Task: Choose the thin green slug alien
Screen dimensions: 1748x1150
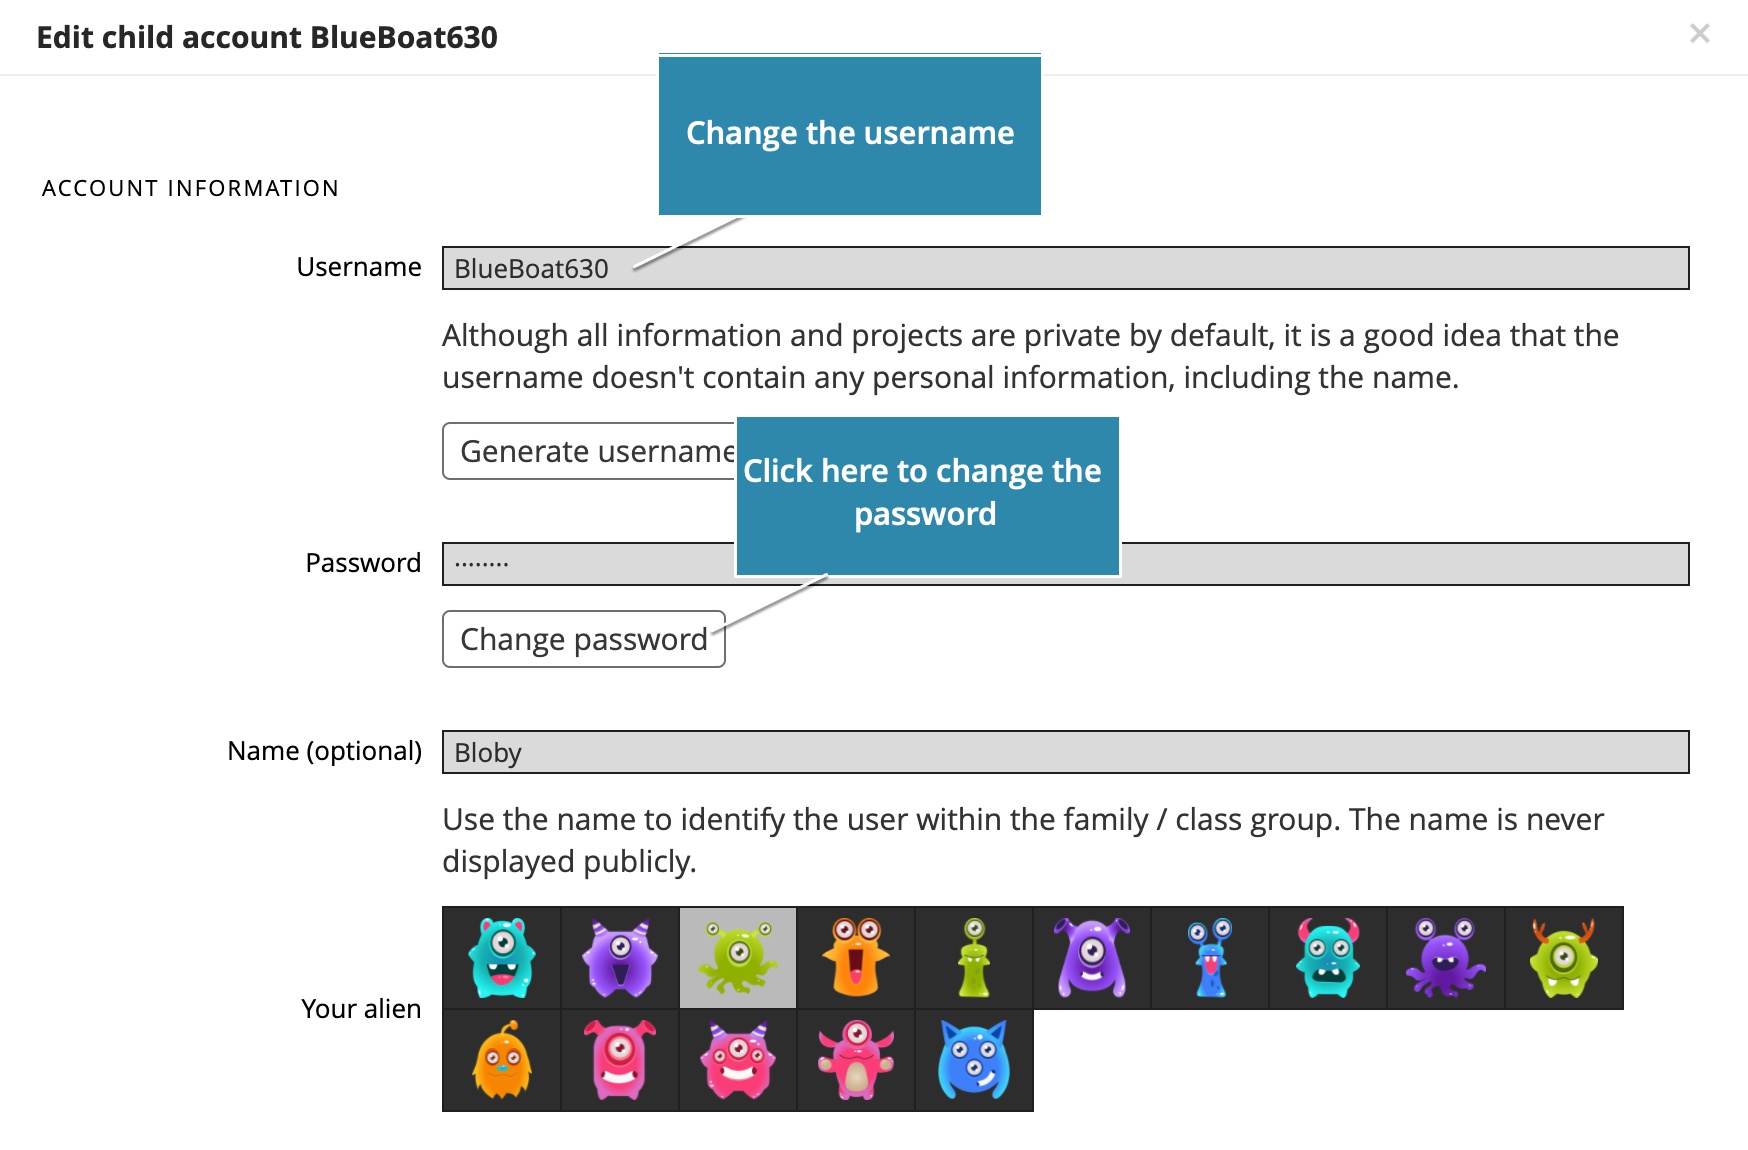Action: 974,958
